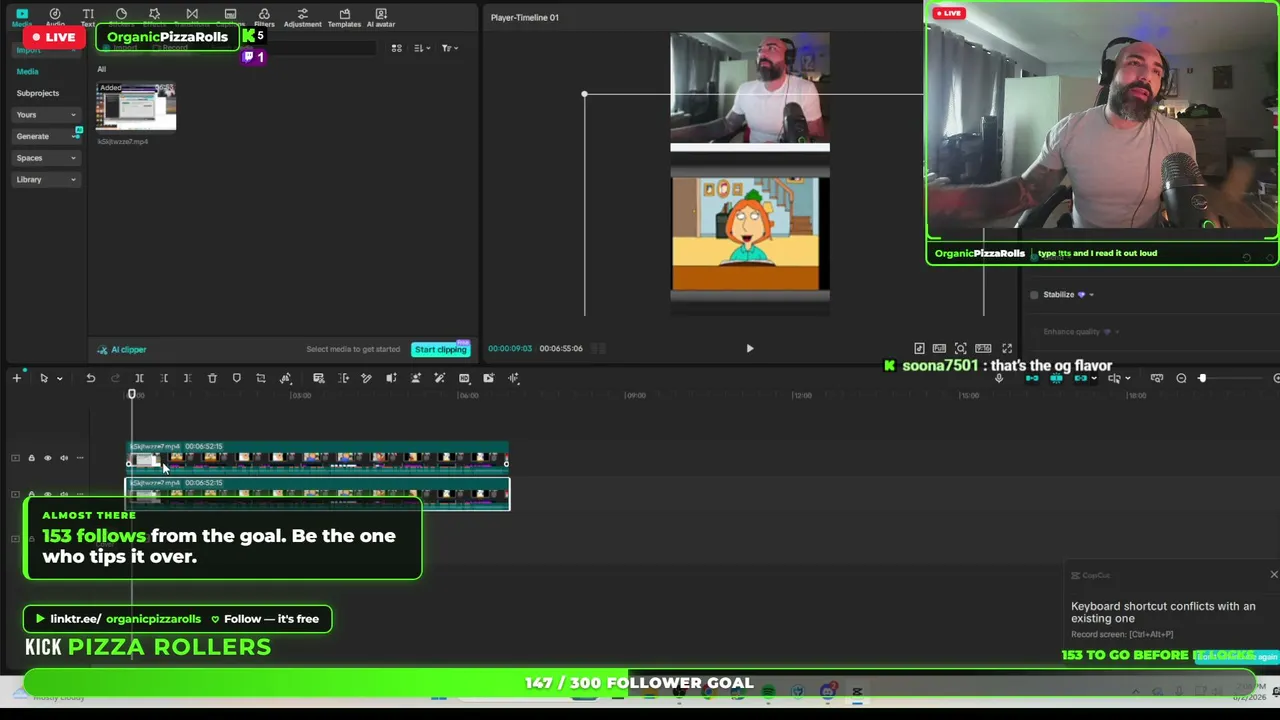Open the AI avatar panel
The height and width of the screenshot is (720, 1280).
click(x=381, y=18)
